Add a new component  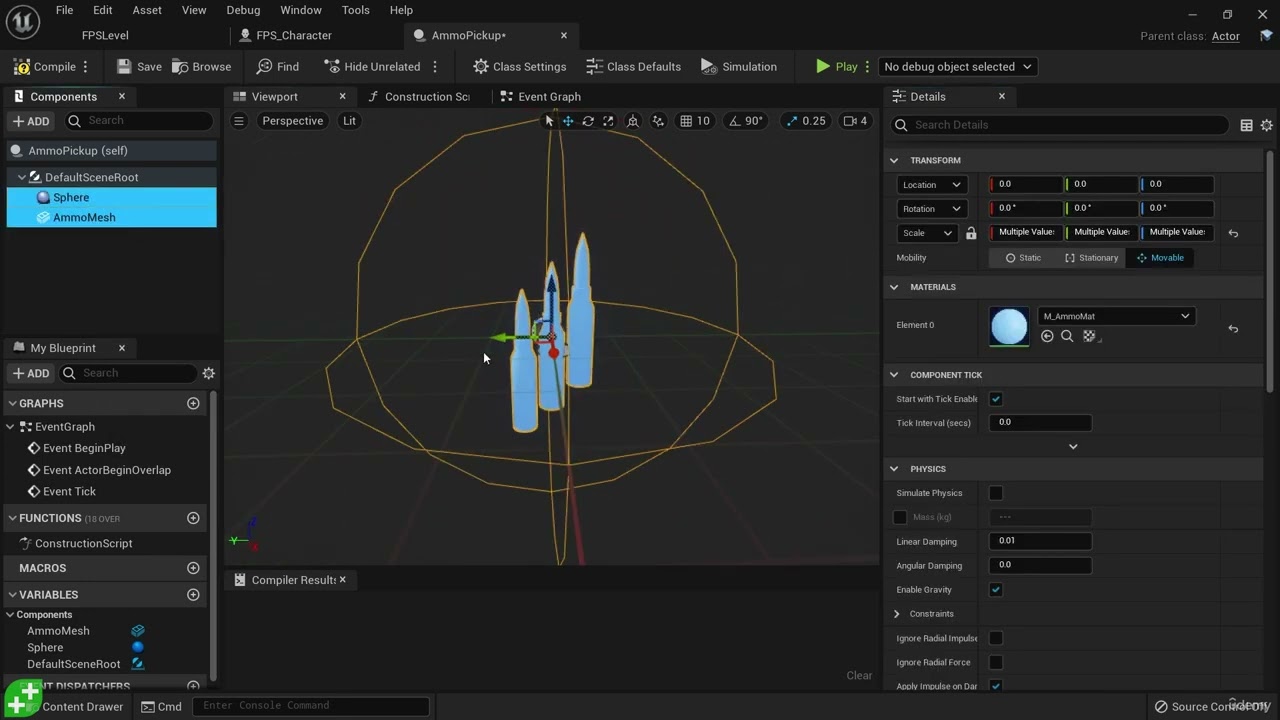31,121
